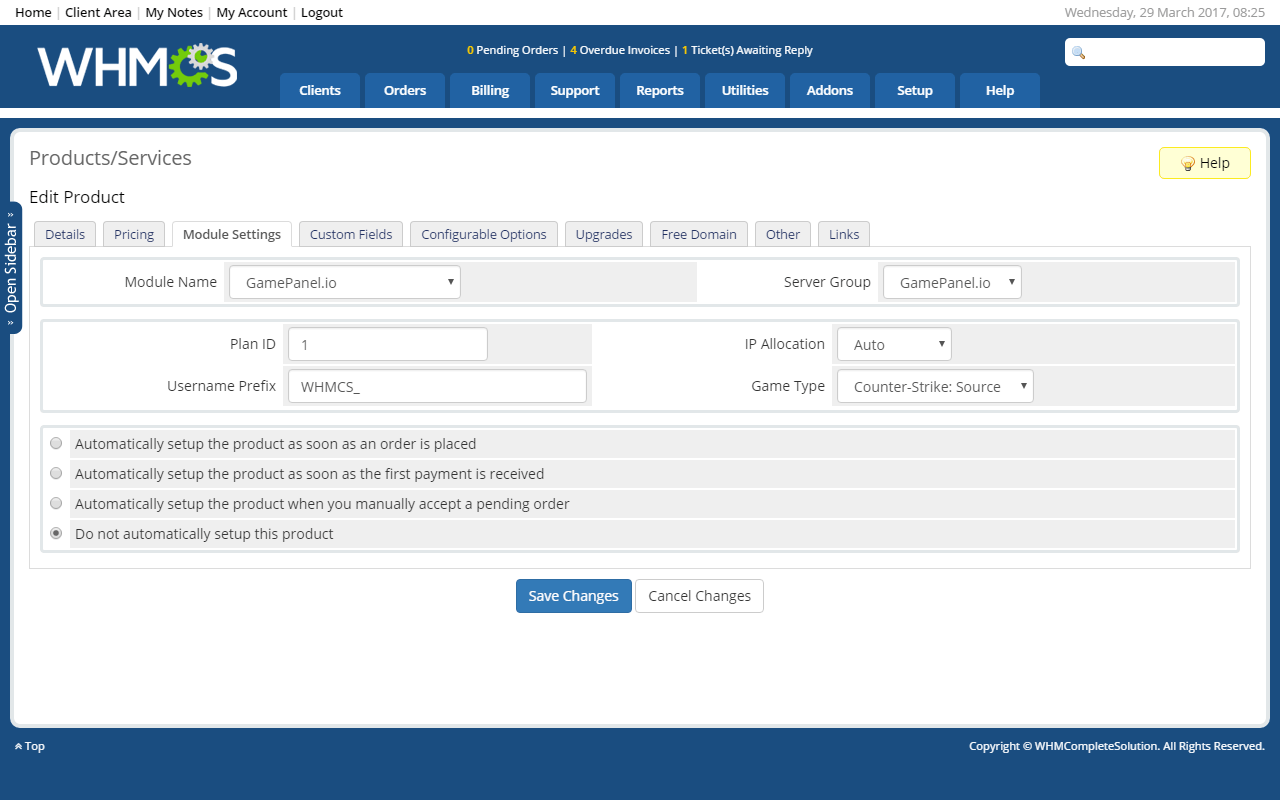Click the Logout link

(322, 12)
